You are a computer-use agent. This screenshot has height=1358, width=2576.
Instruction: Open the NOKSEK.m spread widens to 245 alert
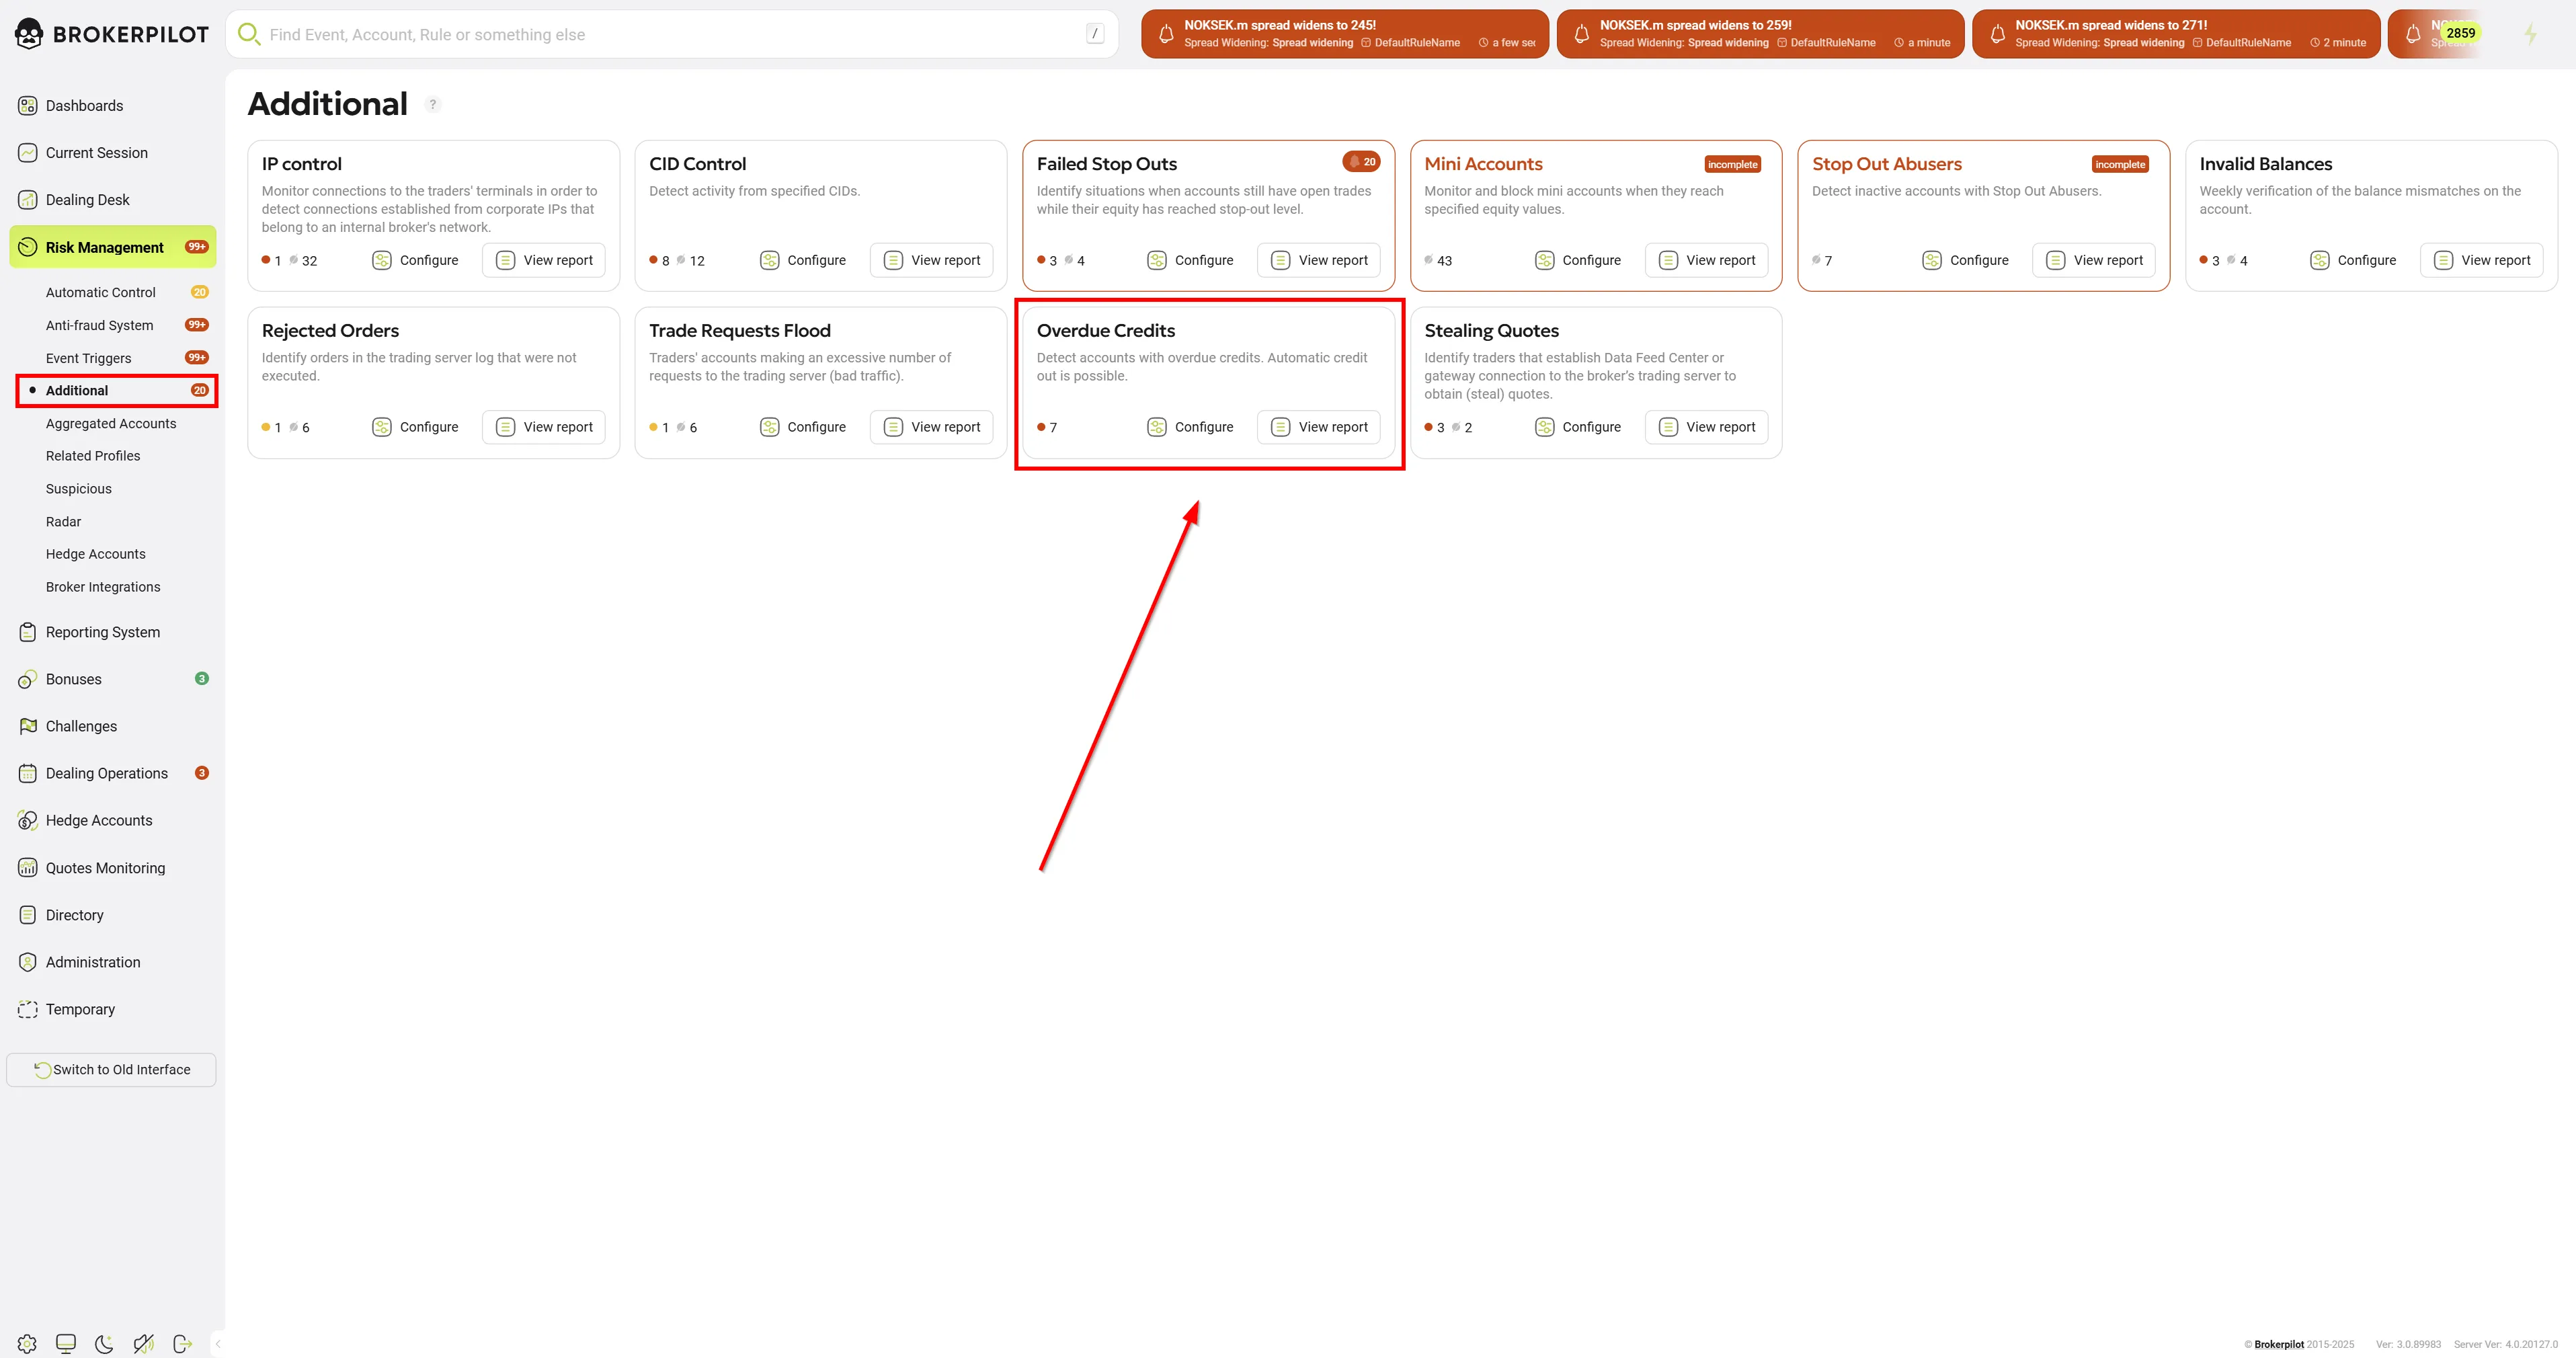[1344, 34]
